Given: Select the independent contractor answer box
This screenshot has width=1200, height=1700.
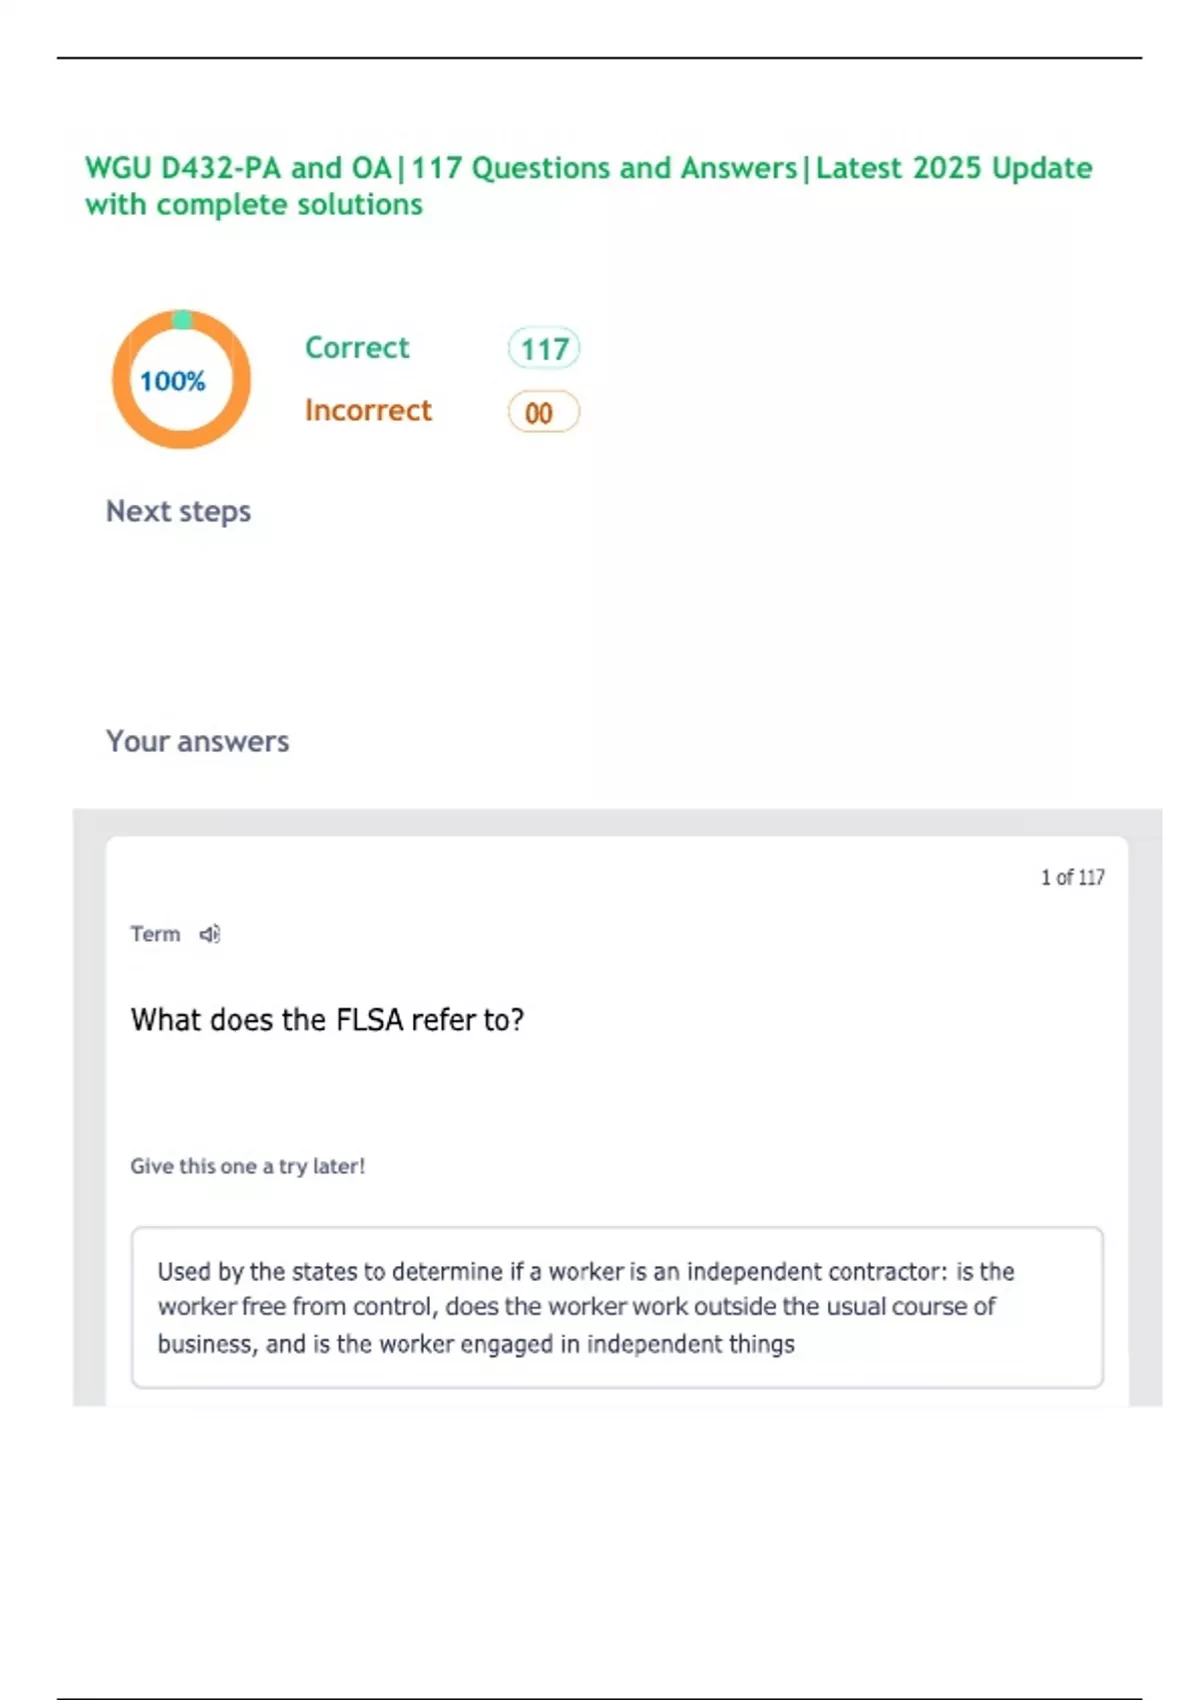Looking at the screenshot, I should coord(617,1307).
